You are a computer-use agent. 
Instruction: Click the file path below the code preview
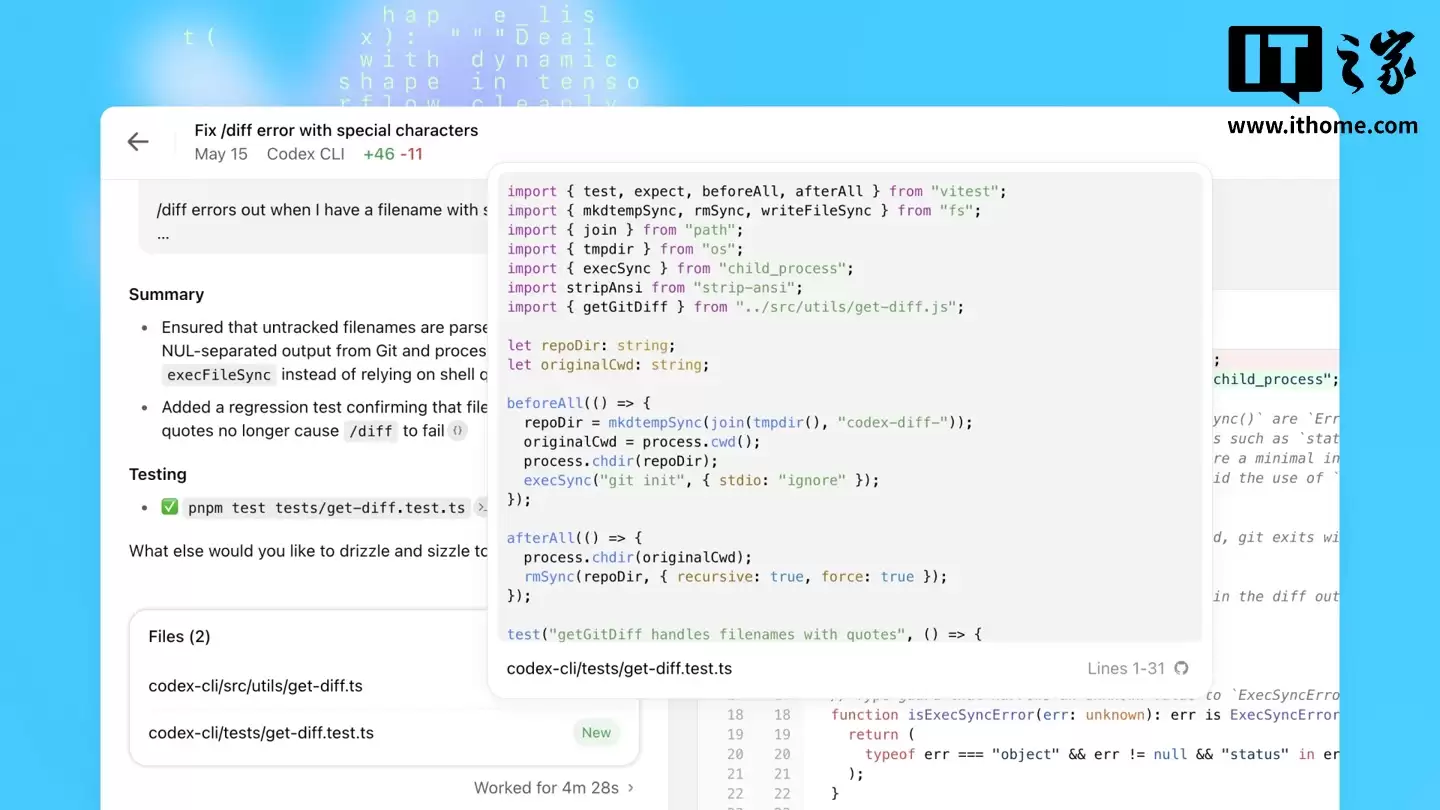click(x=619, y=668)
